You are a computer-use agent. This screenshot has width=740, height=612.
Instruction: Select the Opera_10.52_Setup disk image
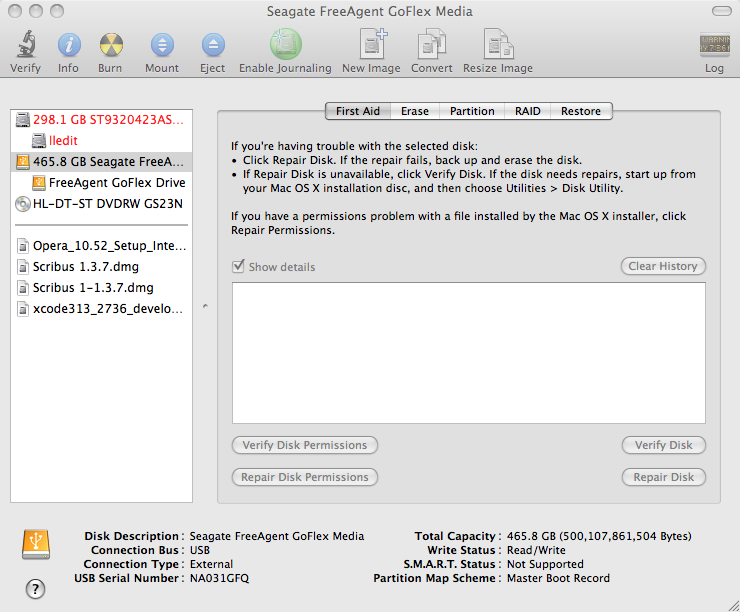click(x=101, y=246)
